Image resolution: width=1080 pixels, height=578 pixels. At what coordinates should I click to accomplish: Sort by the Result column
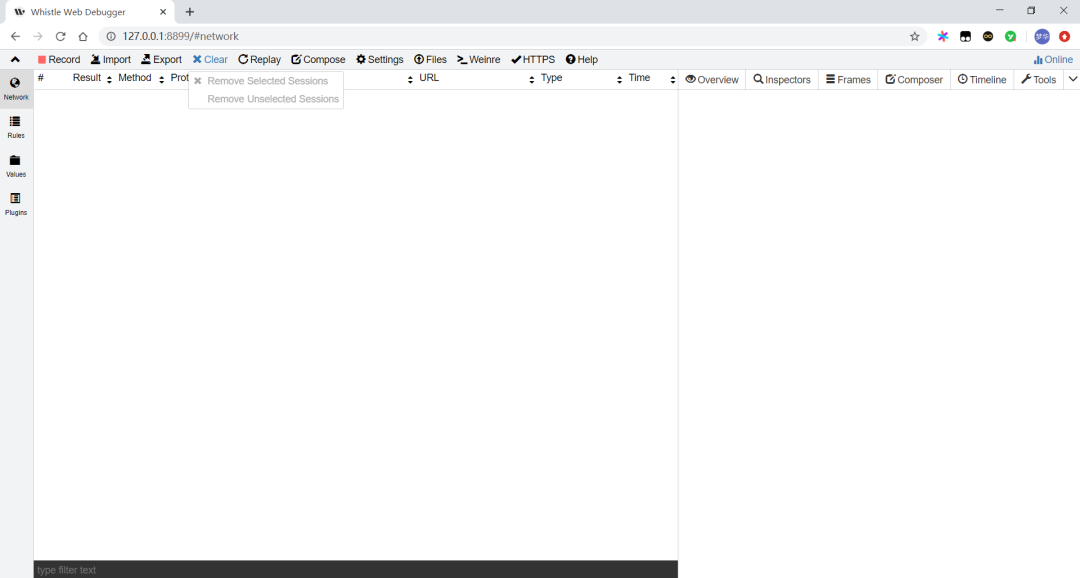pos(92,79)
